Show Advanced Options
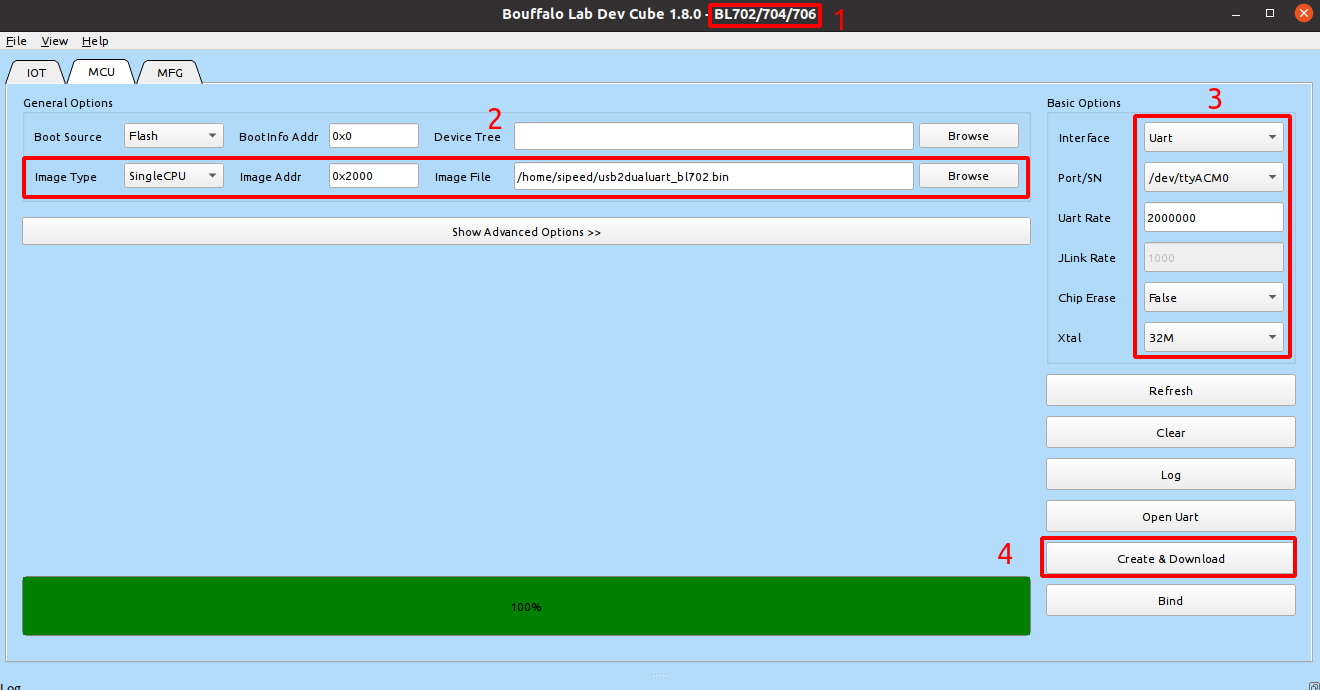 pos(526,232)
